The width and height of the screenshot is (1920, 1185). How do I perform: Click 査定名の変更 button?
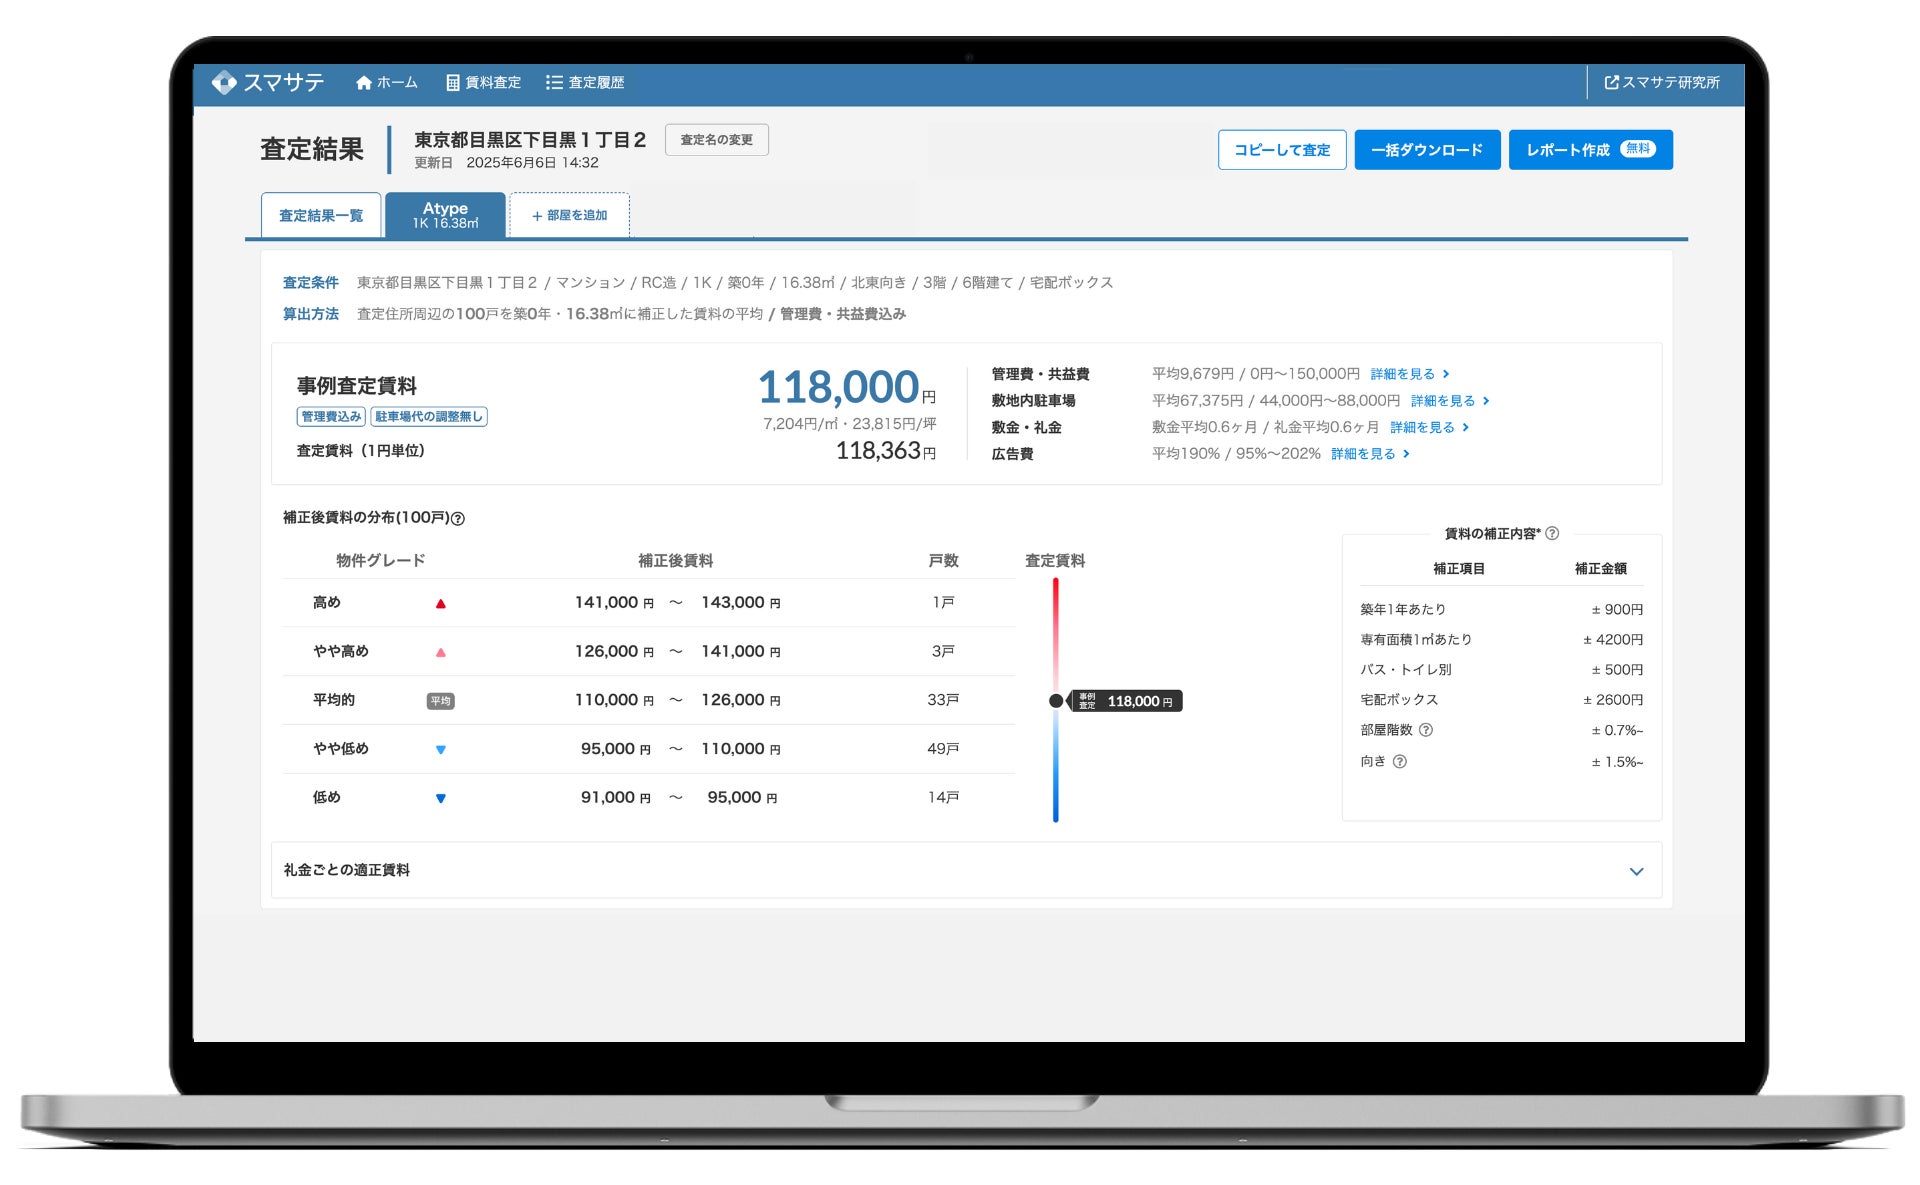click(716, 140)
